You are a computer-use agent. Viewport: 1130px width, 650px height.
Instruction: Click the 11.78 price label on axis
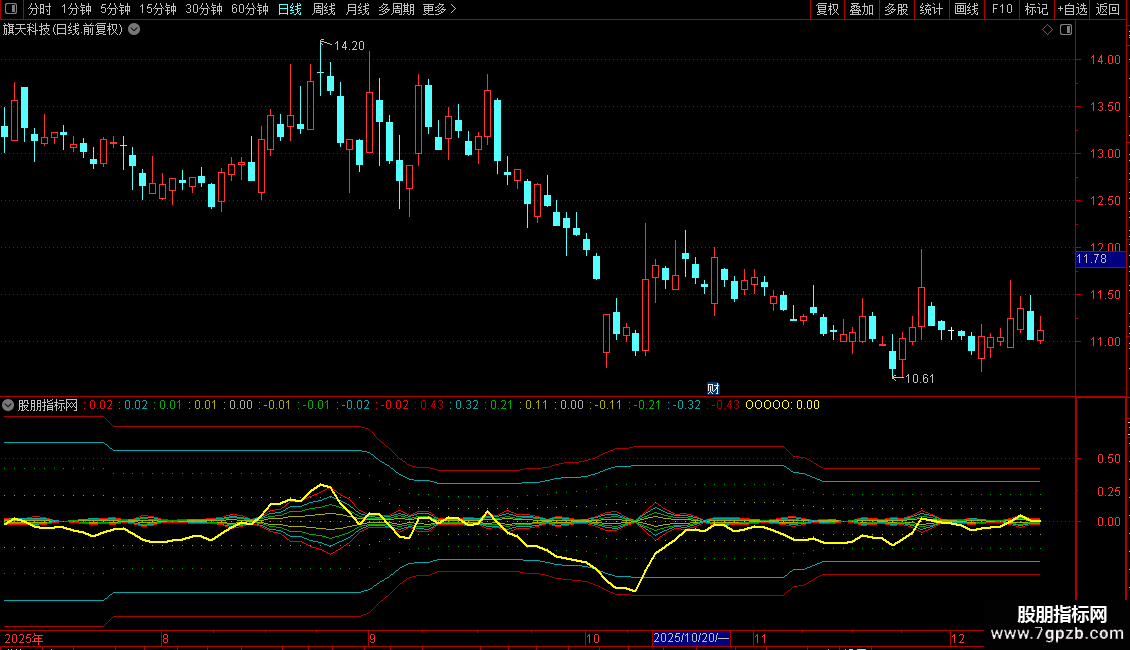(1091, 259)
